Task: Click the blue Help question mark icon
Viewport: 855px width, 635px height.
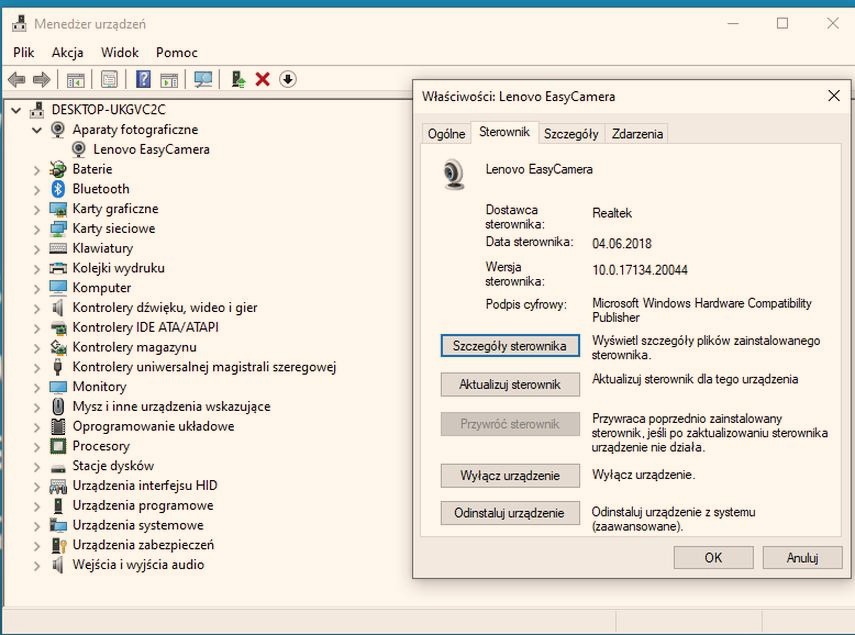Action: point(143,80)
